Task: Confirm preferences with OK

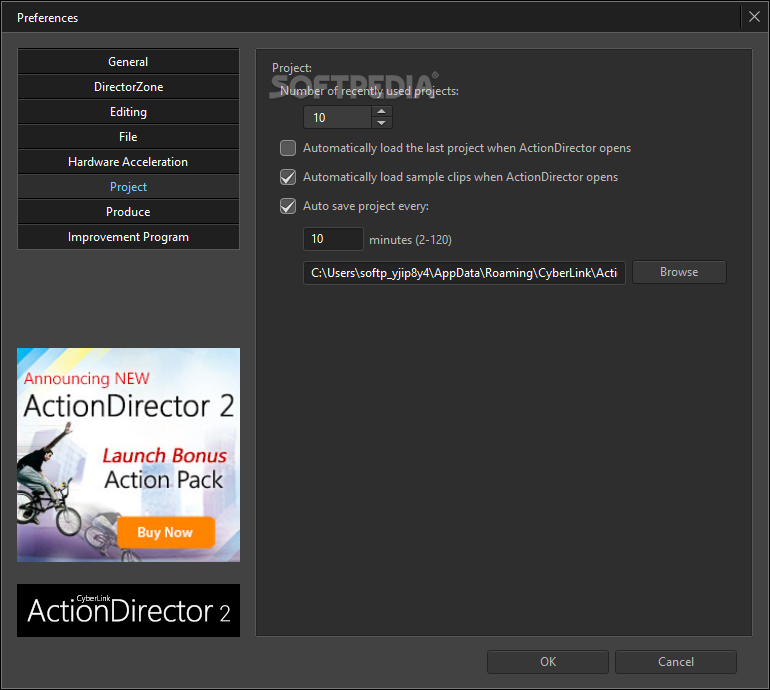Action: pos(548,662)
